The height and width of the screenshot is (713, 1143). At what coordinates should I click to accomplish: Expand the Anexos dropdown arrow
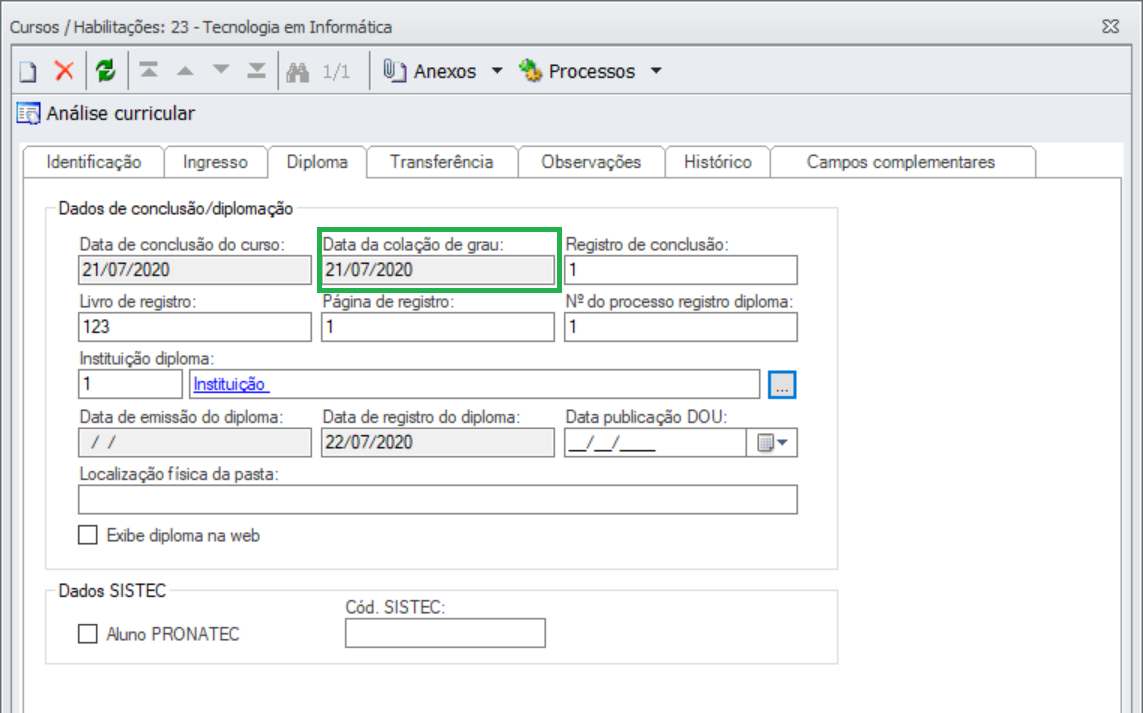497,71
